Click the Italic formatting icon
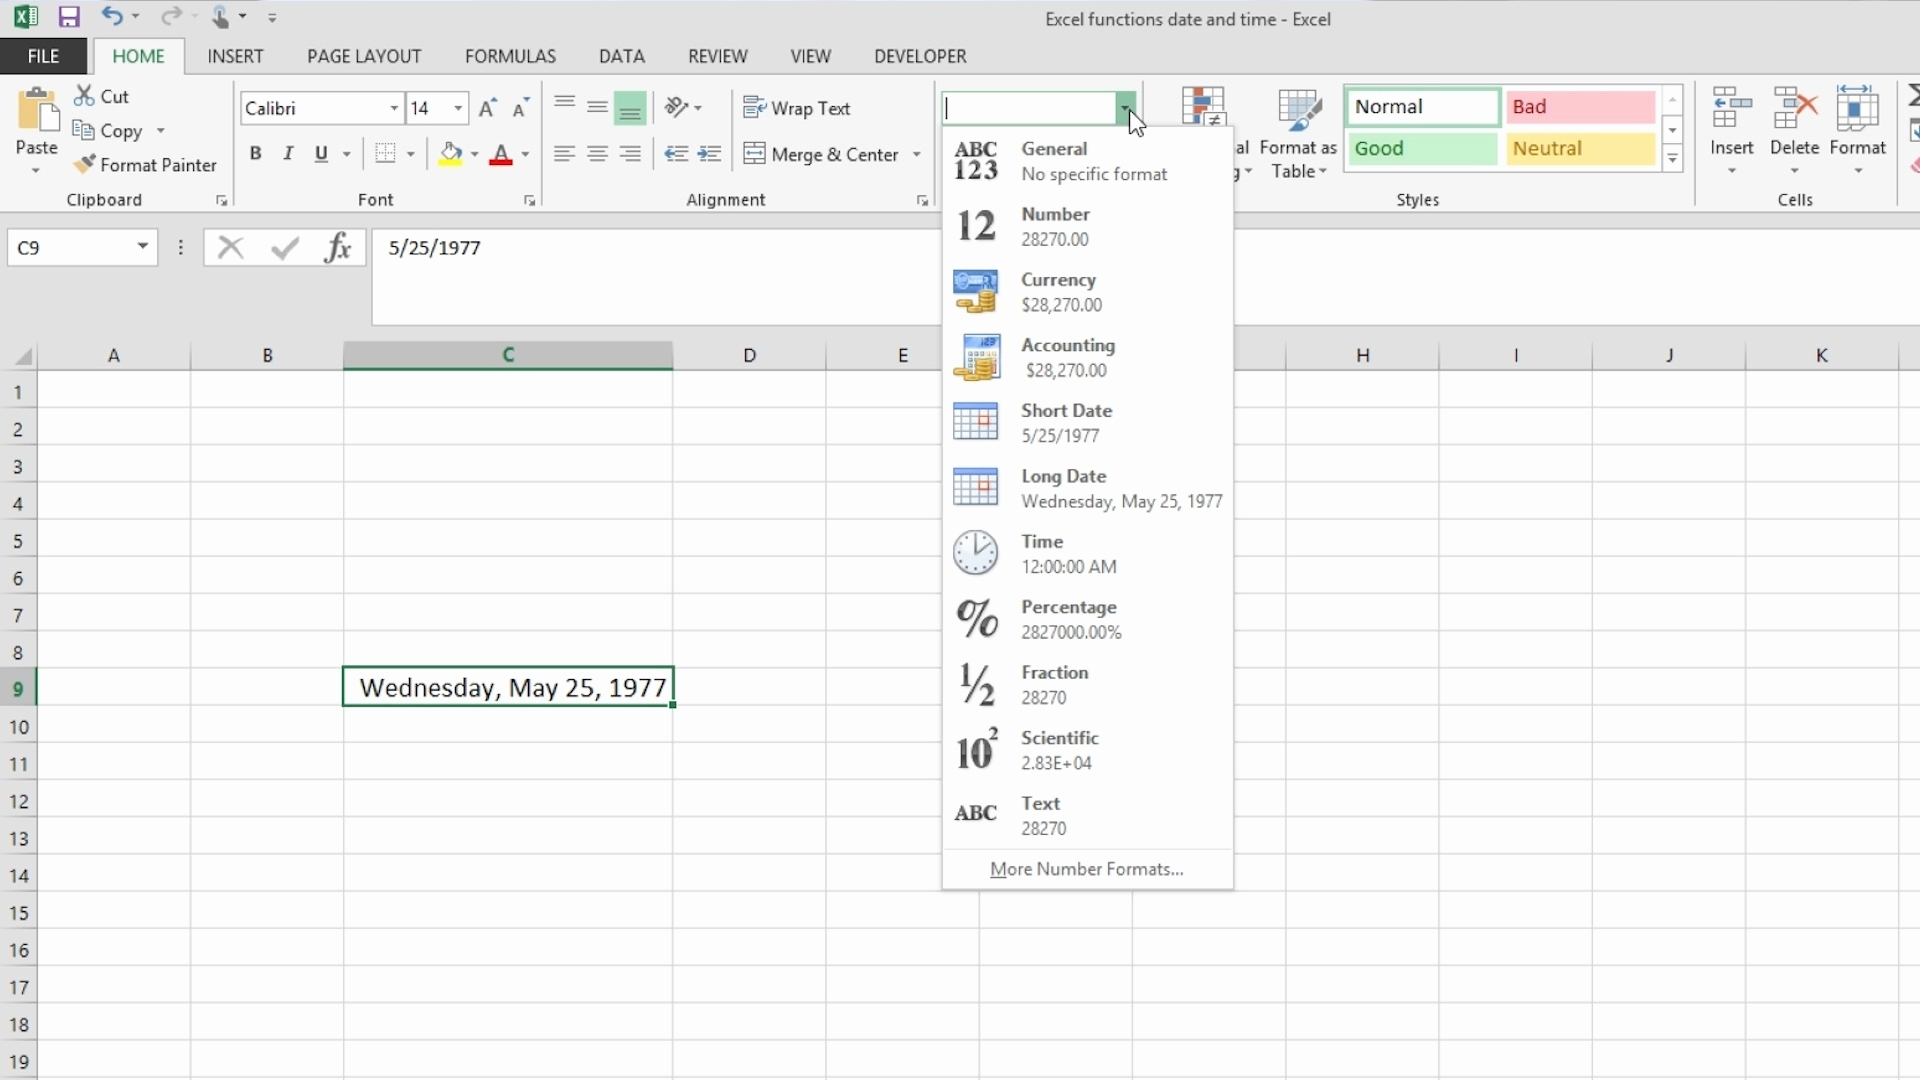This screenshot has height=1080, width=1920. click(287, 156)
